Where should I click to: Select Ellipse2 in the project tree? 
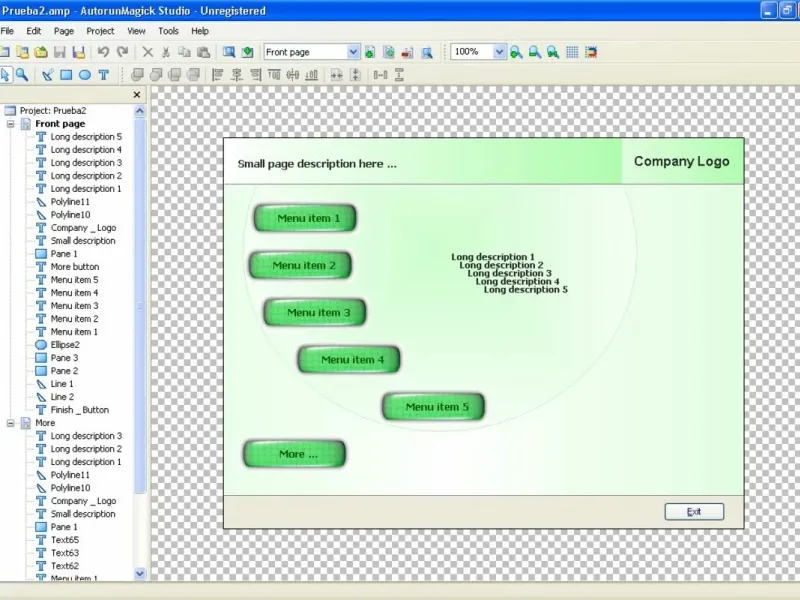pyautogui.click(x=65, y=345)
